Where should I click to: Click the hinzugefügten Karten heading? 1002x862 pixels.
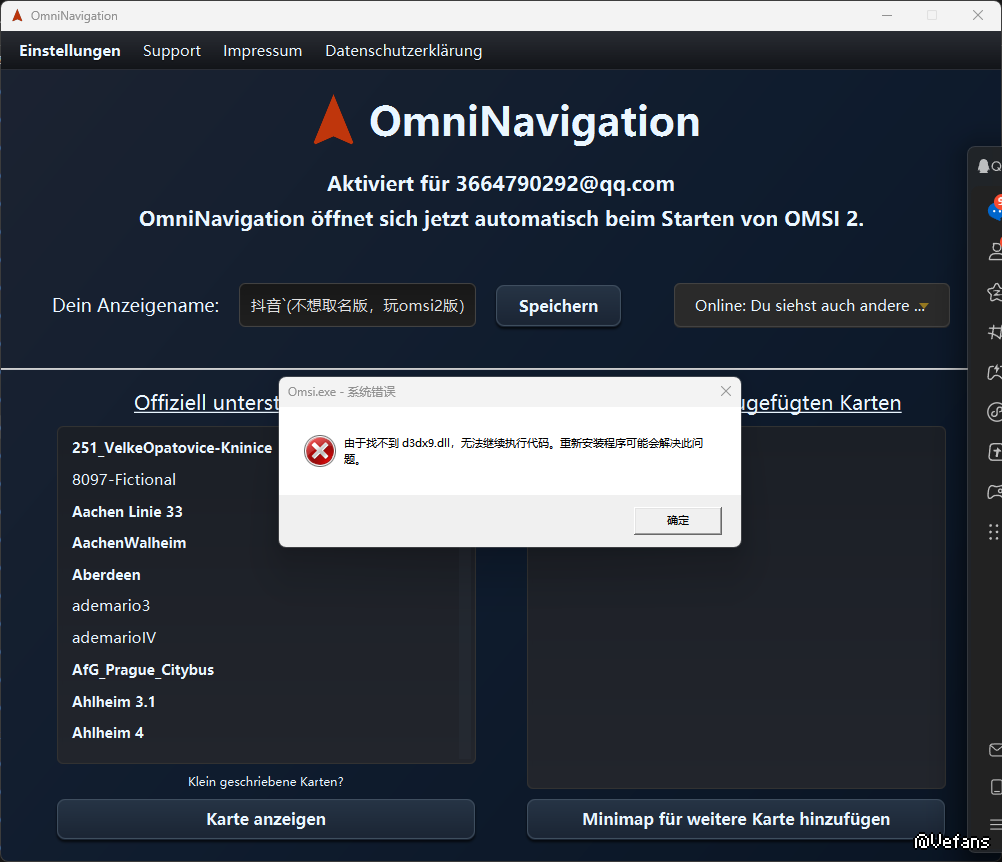pyautogui.click(x=821, y=403)
